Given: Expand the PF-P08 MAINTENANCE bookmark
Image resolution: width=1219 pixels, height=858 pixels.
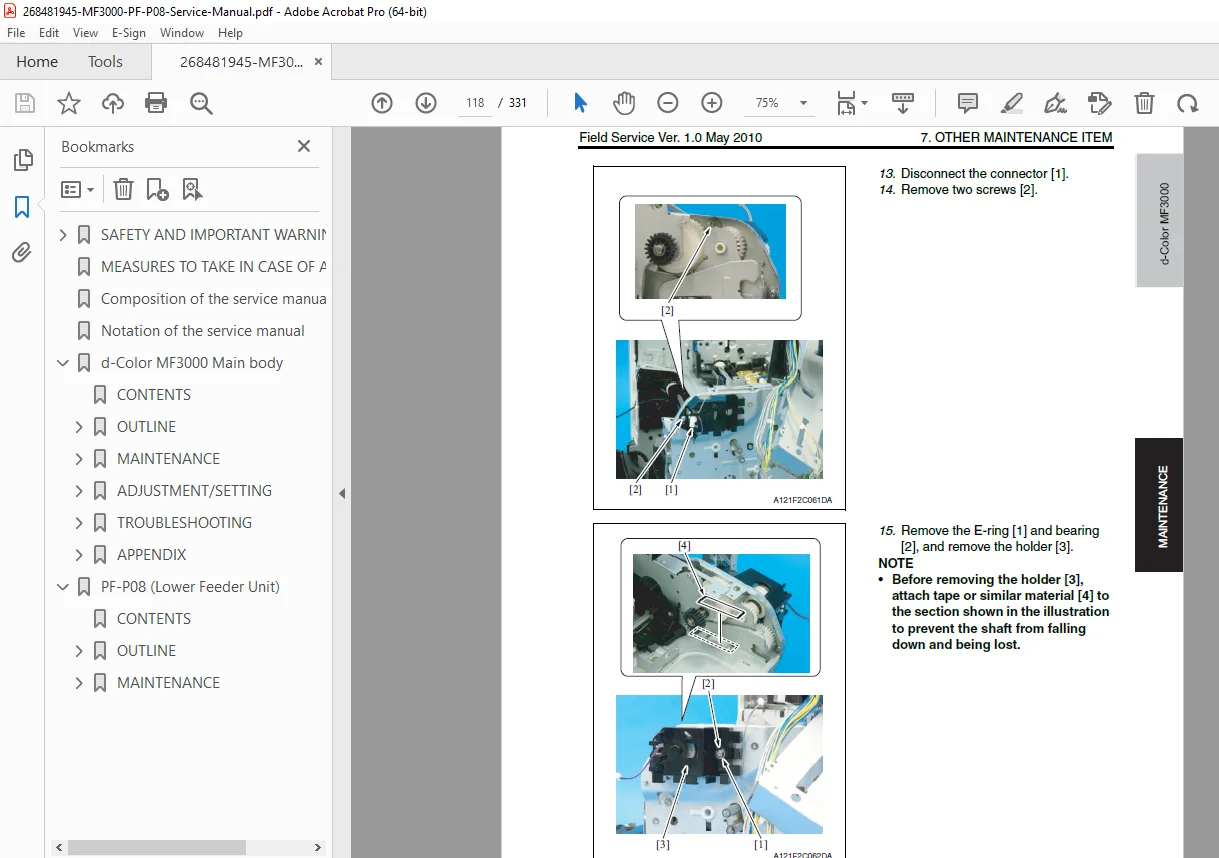Looking at the screenshot, I should 79,683.
